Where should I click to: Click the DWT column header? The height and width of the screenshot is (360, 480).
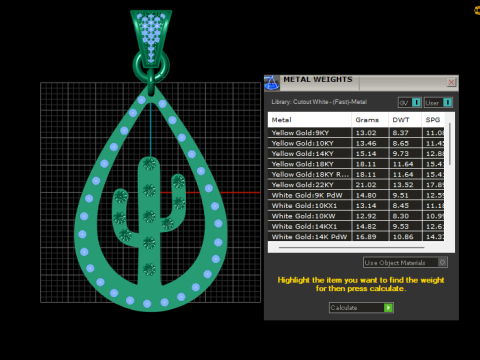405,120
